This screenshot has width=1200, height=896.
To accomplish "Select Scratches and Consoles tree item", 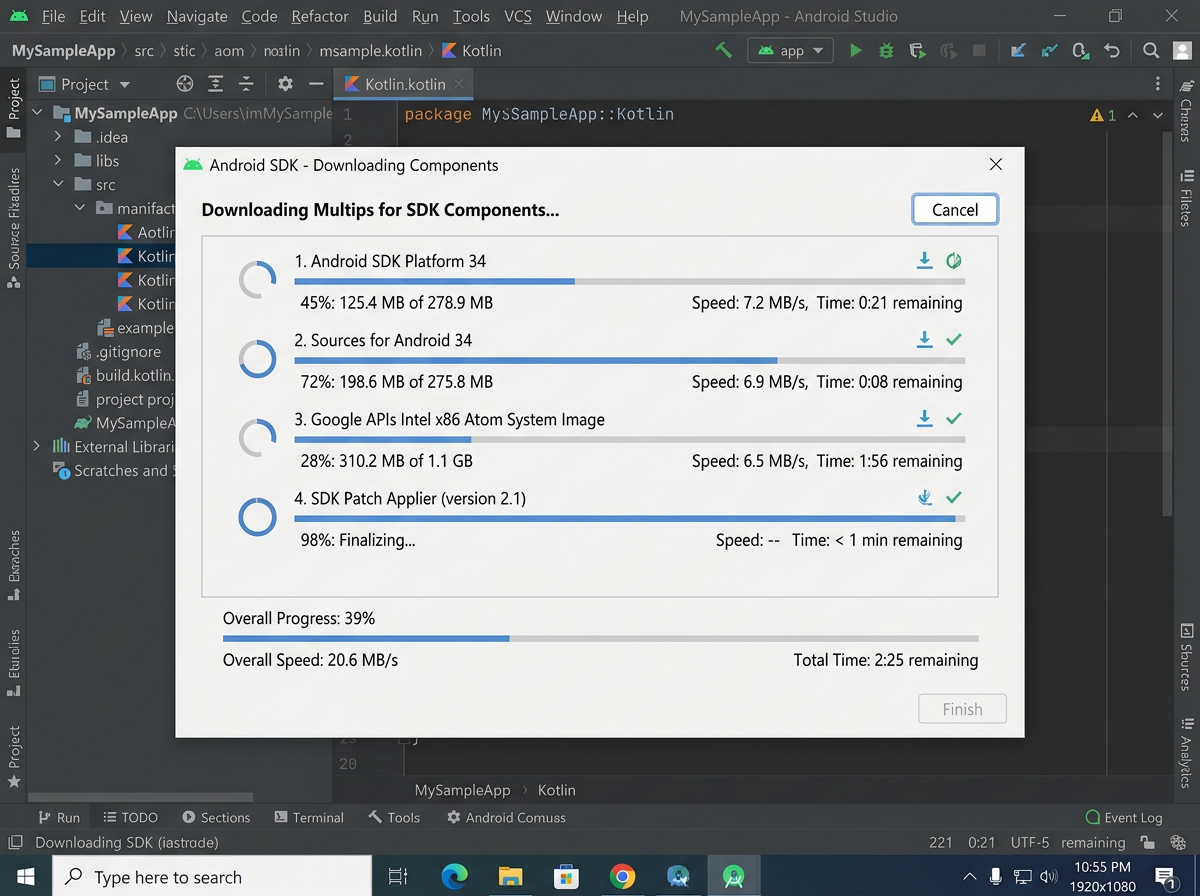I will coord(113,470).
